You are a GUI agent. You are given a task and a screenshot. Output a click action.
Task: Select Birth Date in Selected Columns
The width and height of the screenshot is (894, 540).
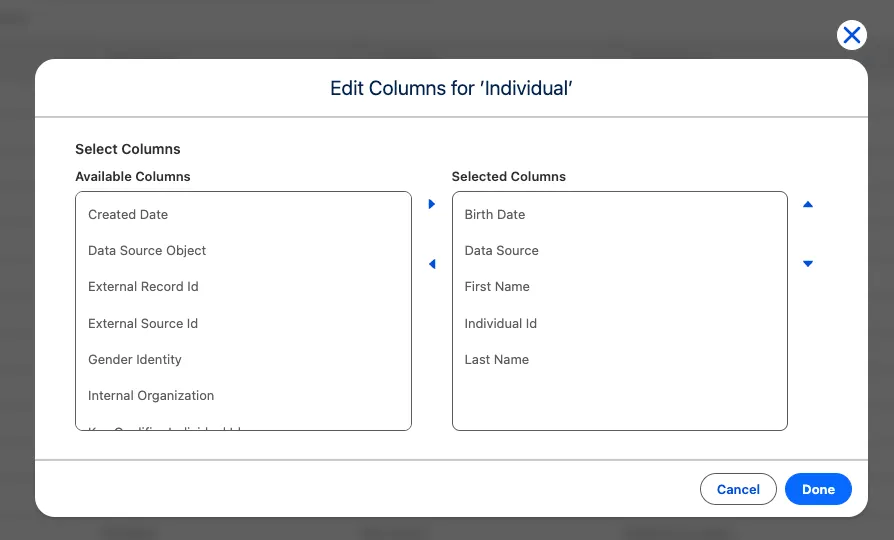click(x=495, y=214)
